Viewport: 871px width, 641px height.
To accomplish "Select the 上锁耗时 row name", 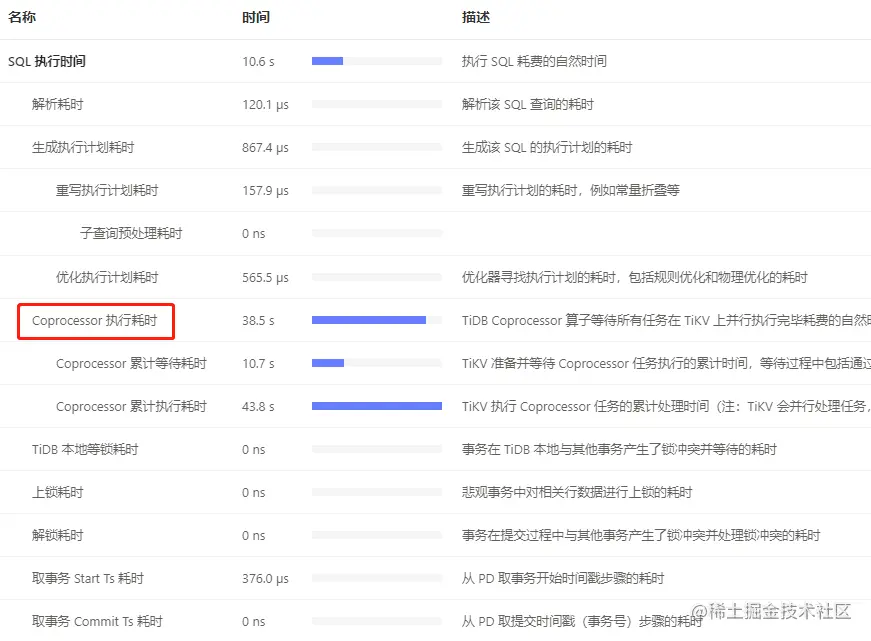I will pos(58,492).
